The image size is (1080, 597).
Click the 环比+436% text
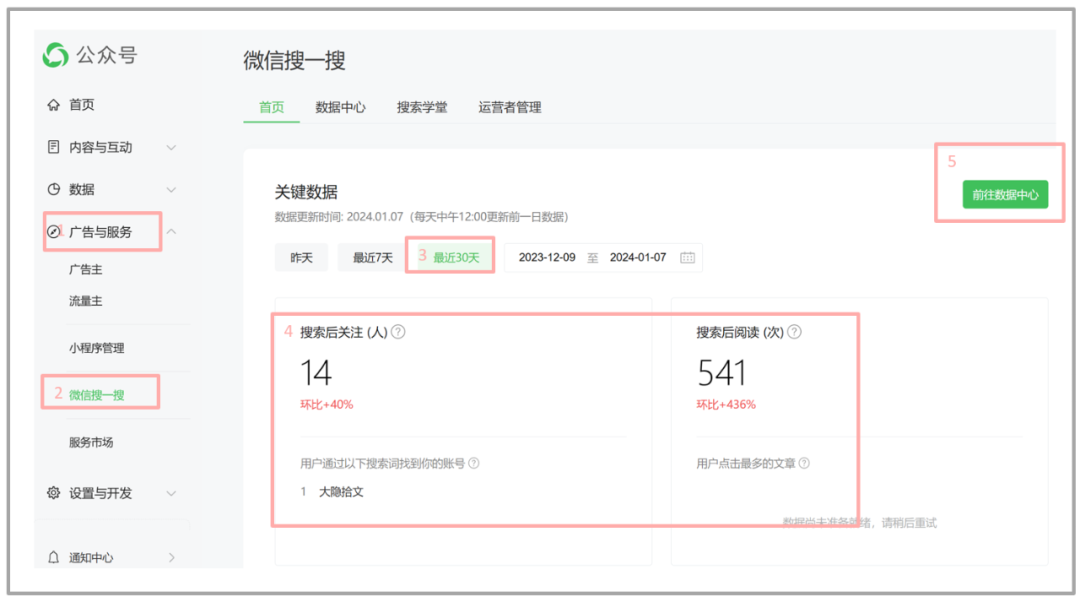(x=726, y=405)
